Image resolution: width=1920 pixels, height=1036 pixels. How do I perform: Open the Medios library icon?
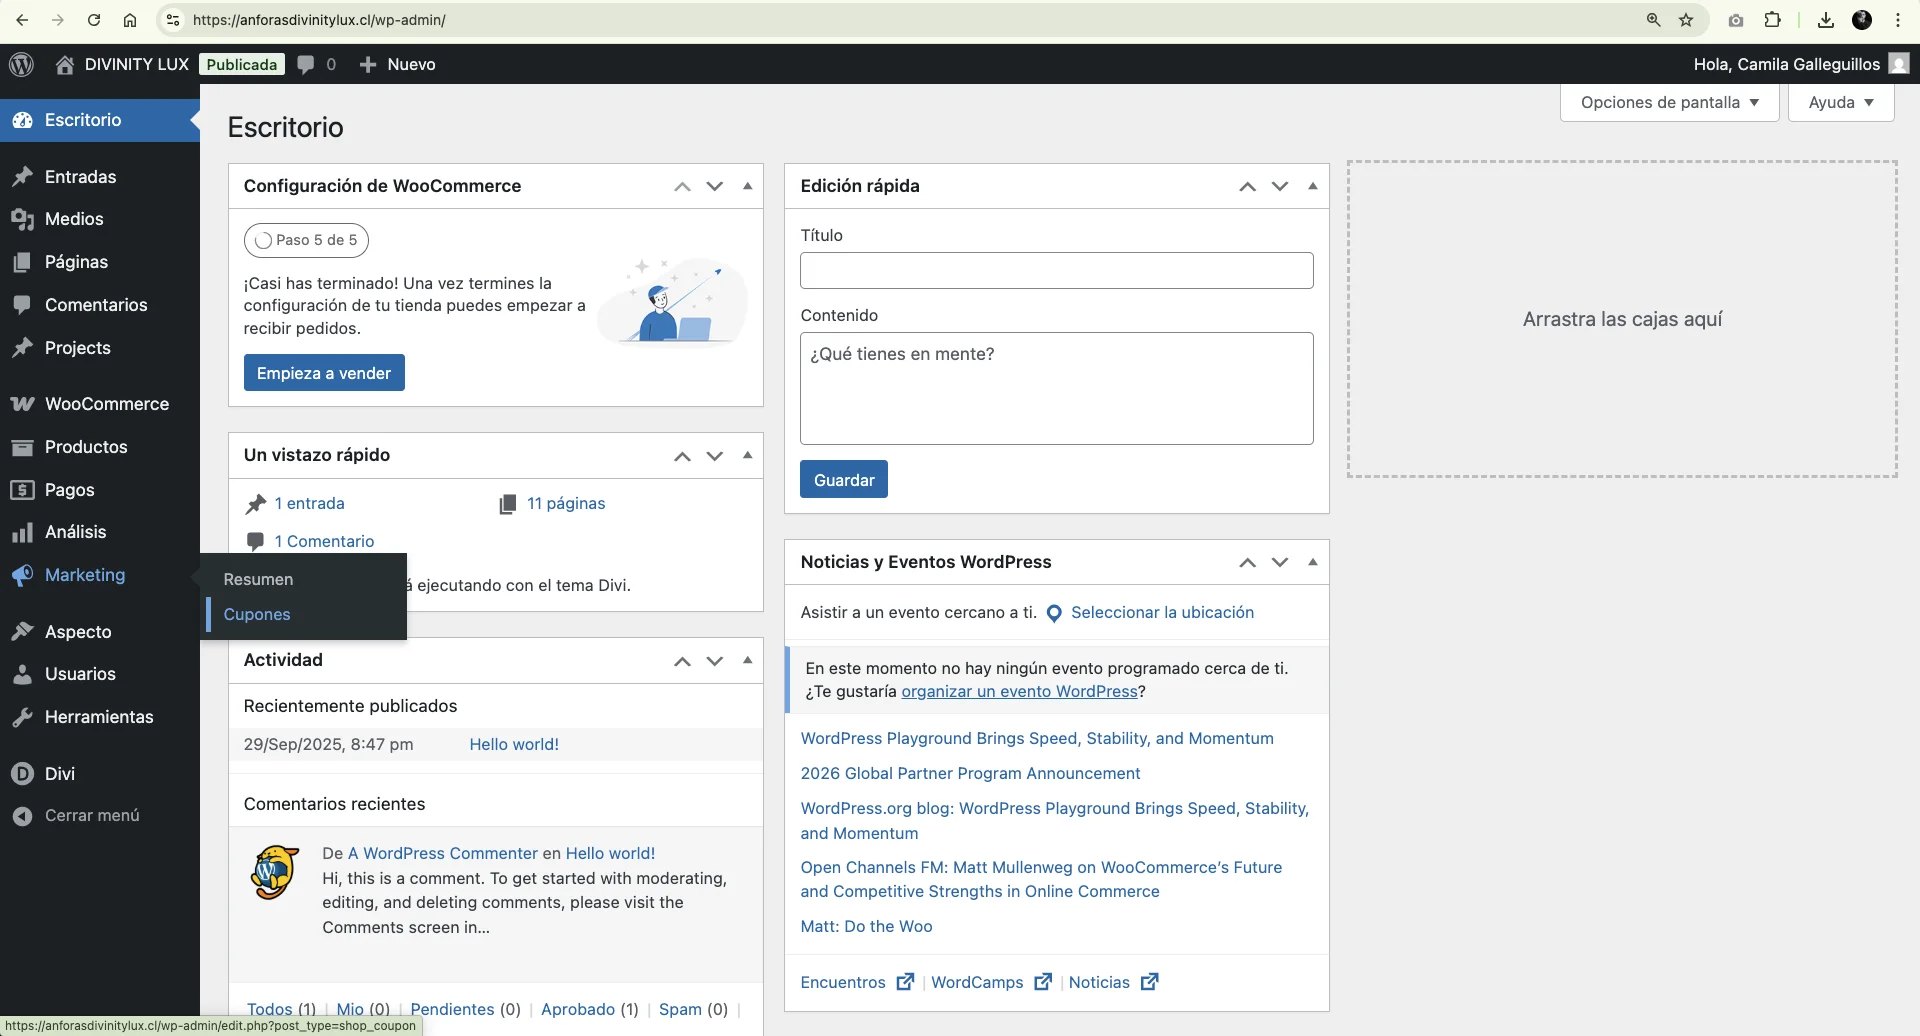point(22,219)
